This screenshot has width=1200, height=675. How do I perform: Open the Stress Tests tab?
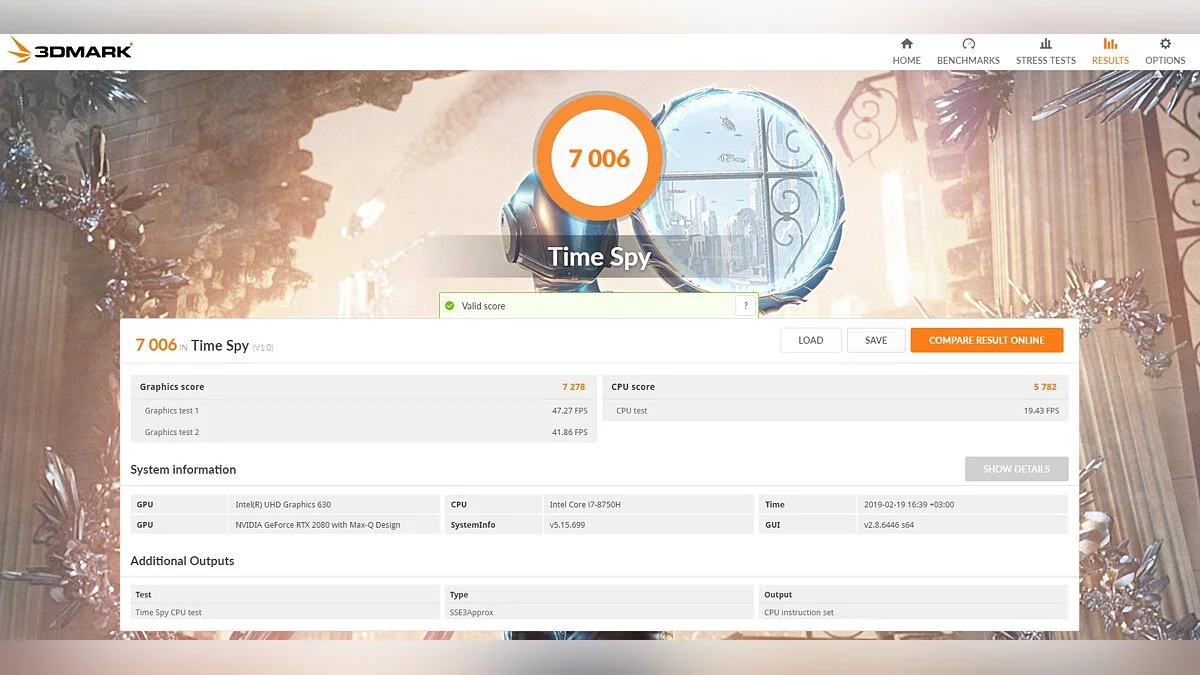click(x=1046, y=52)
